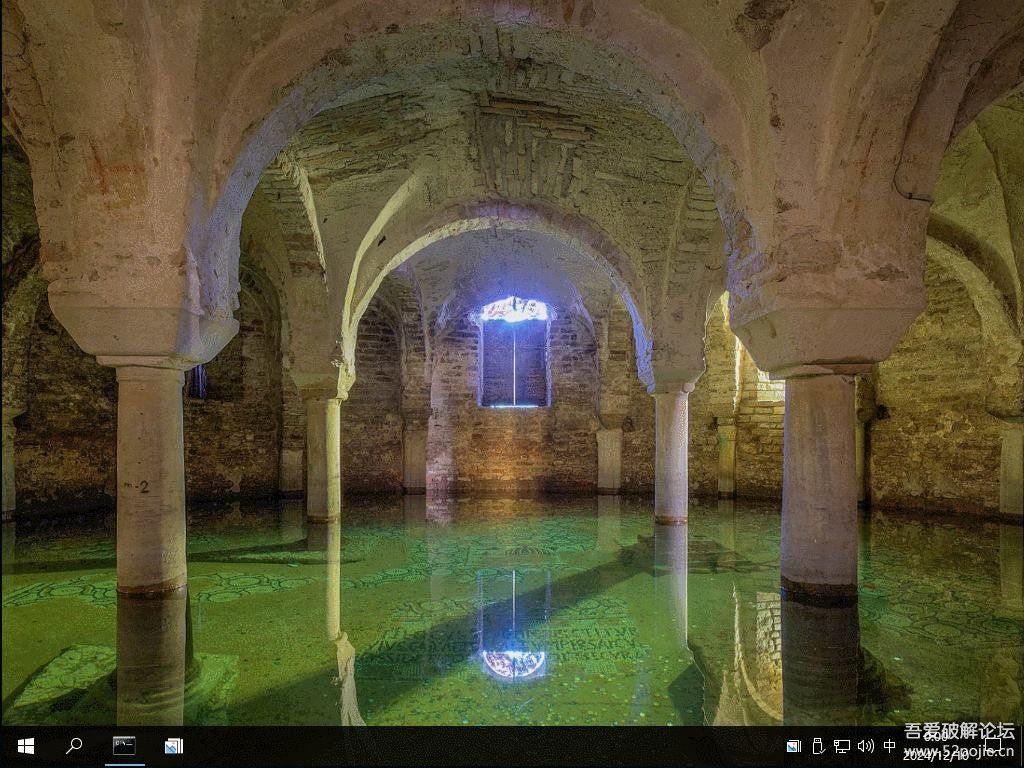Open the speaker volume tray icon
1024x768 pixels.
click(x=866, y=746)
